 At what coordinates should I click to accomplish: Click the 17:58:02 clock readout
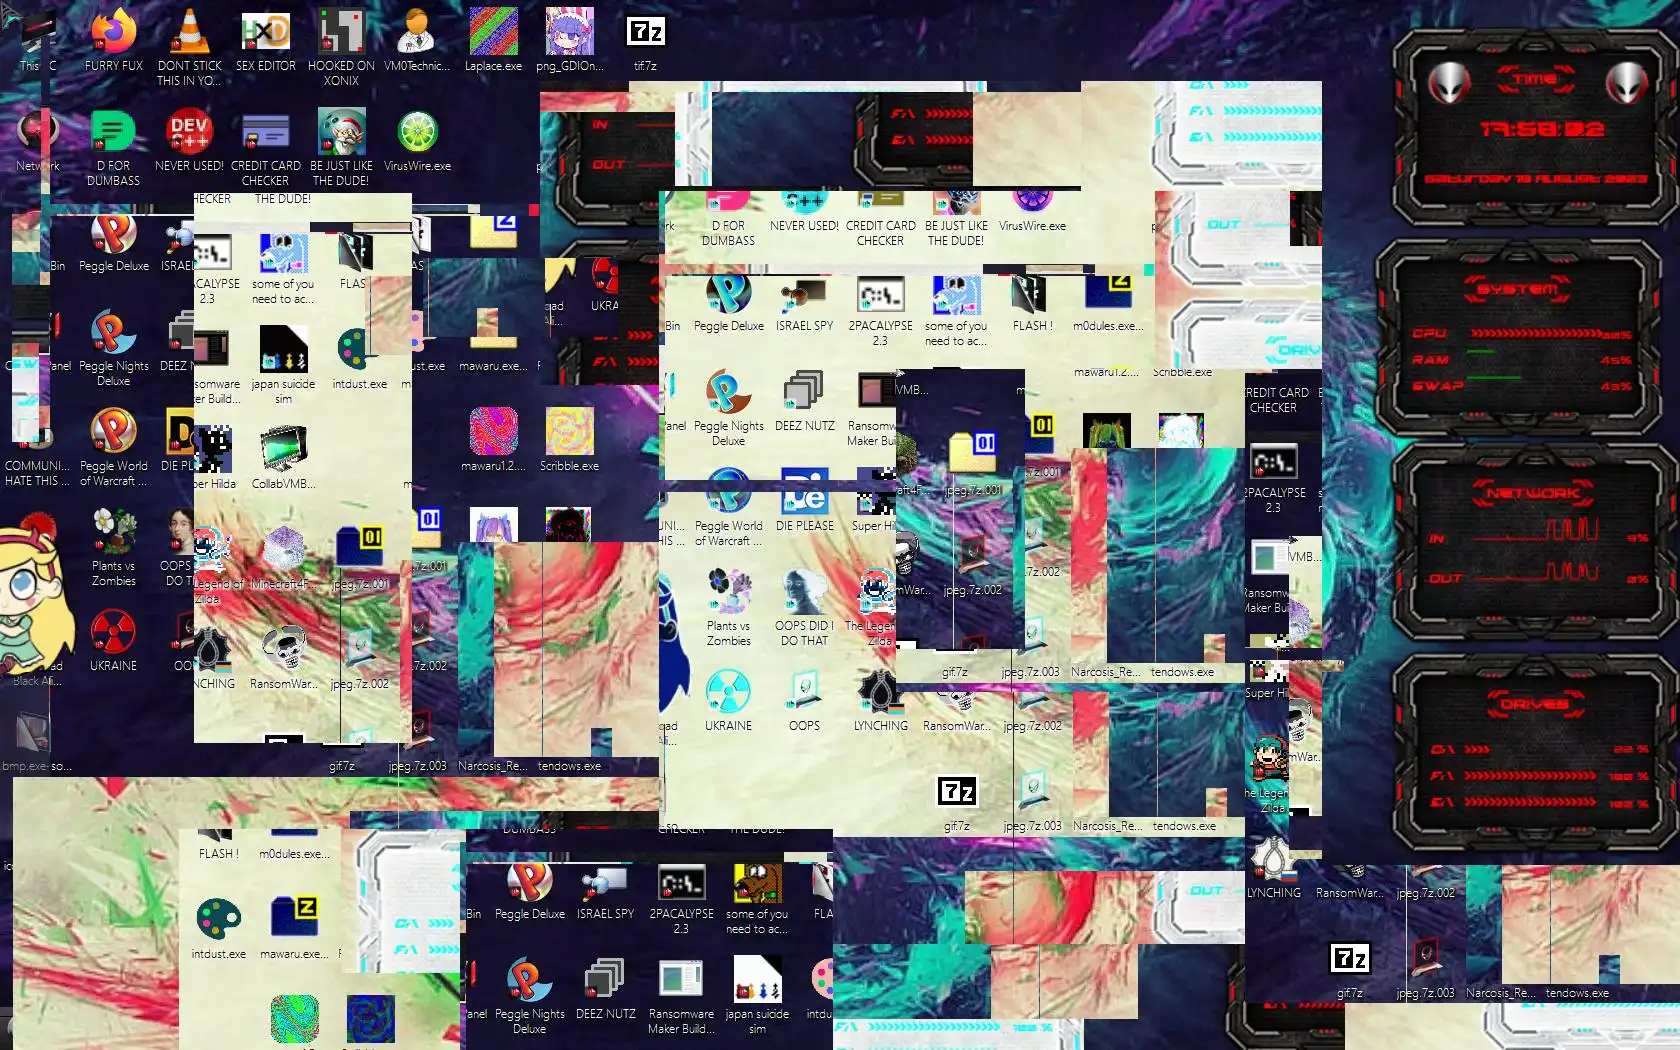point(1542,130)
